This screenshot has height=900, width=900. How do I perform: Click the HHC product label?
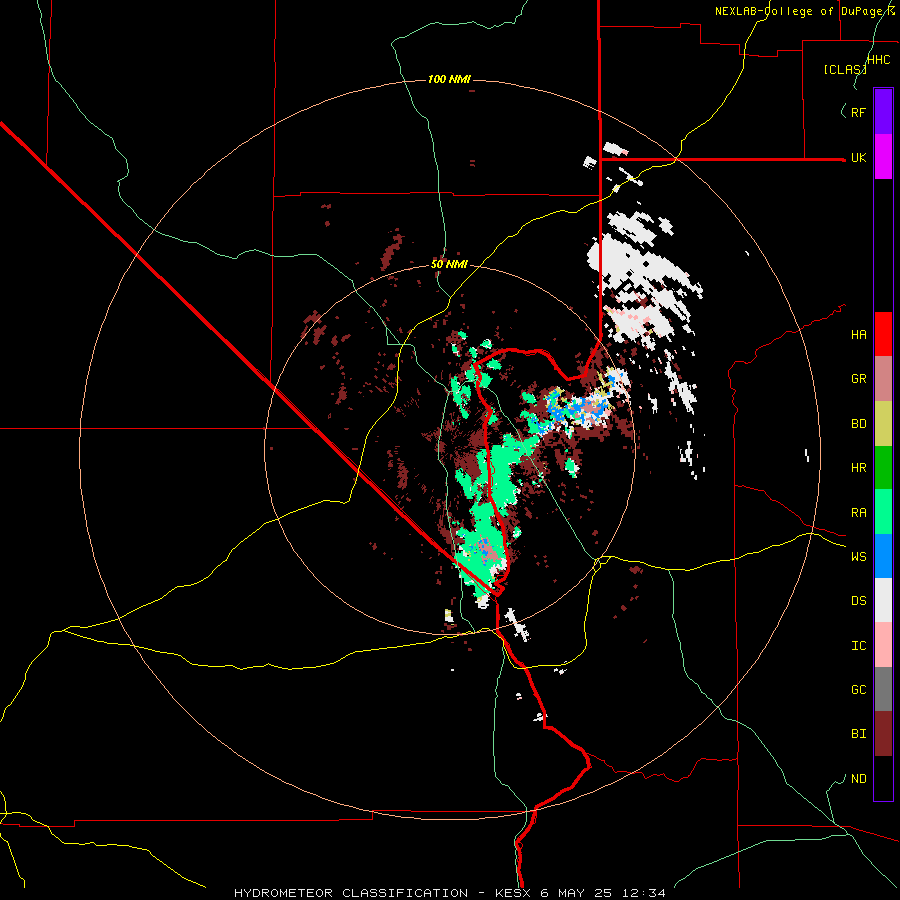pos(879,60)
